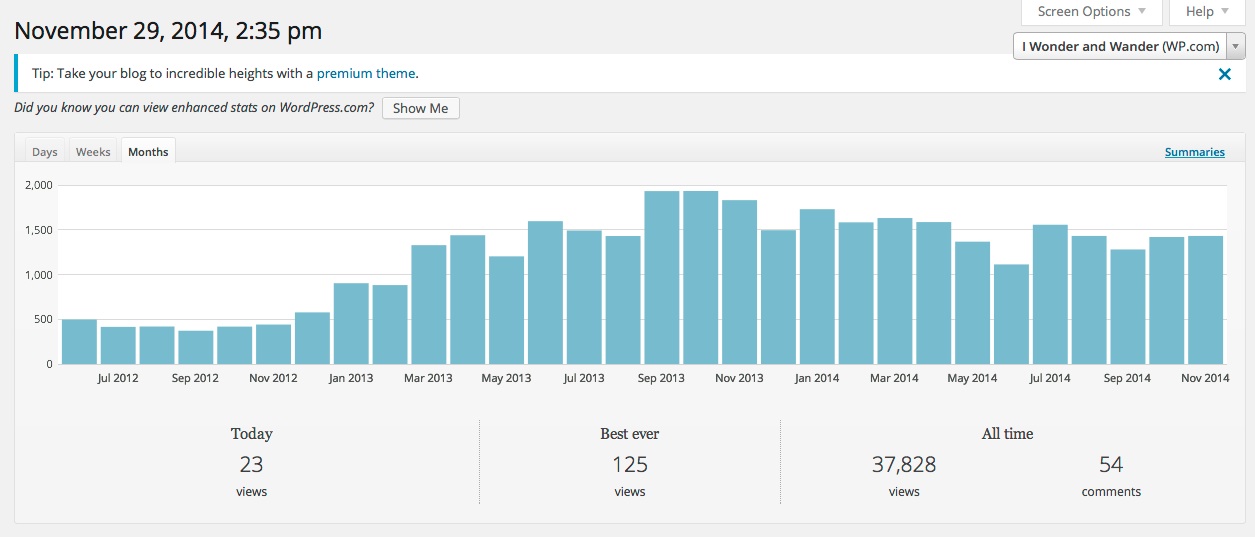
Task: Click the Sep 2013 bar in chart
Action: pyautogui.click(x=662, y=278)
